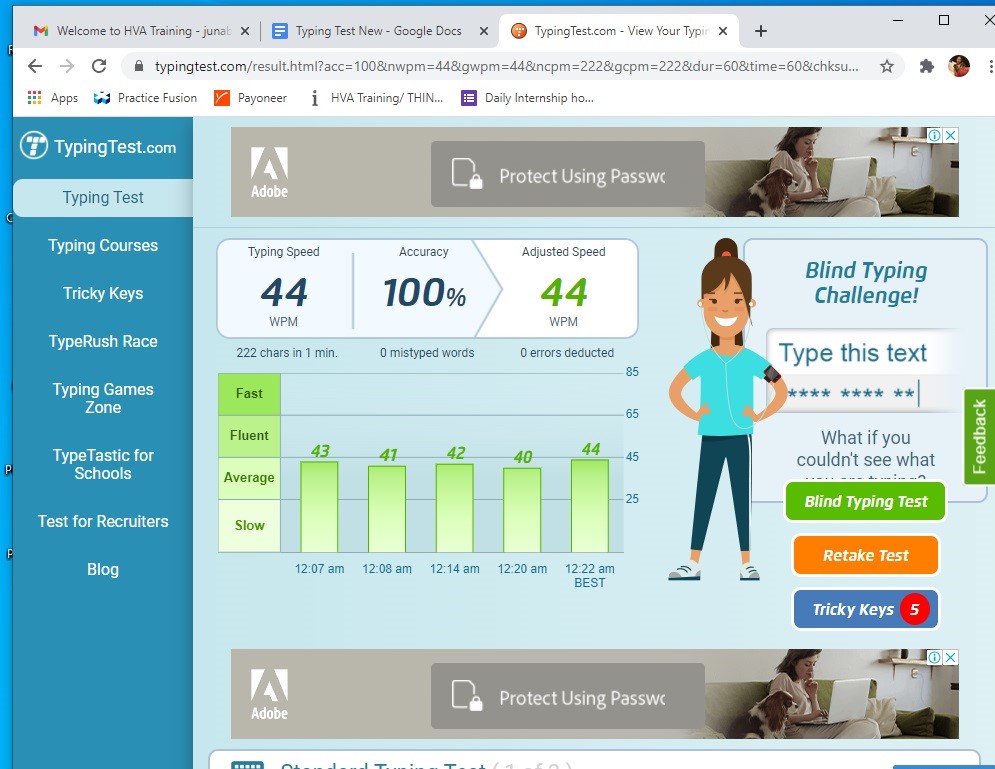This screenshot has width=995, height=769.
Task: Click the Protect Using Password top ad
Action: pyautogui.click(x=567, y=174)
